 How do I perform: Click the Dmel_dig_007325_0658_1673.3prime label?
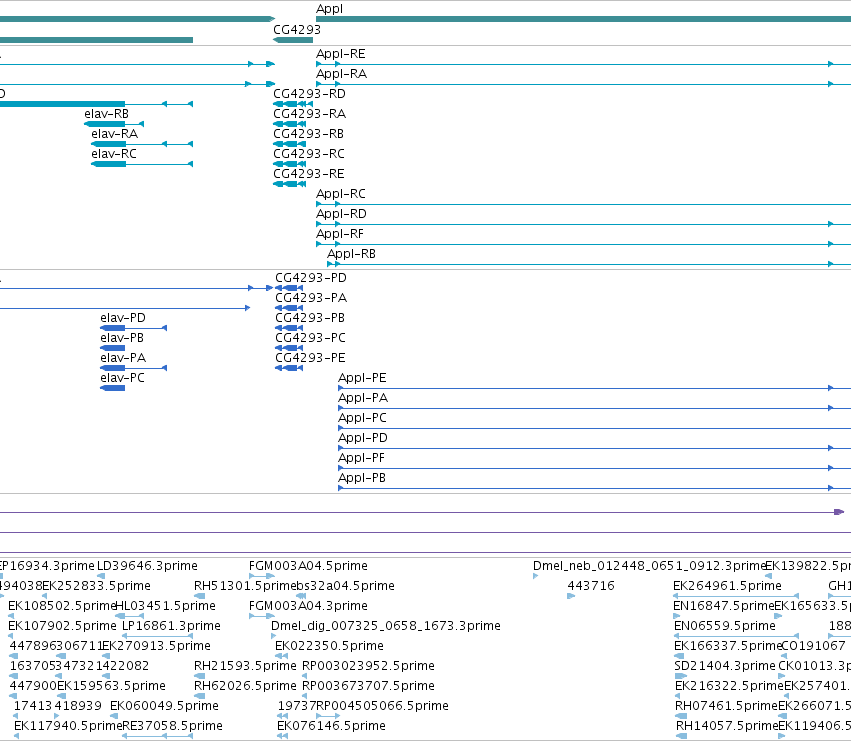pos(386,626)
